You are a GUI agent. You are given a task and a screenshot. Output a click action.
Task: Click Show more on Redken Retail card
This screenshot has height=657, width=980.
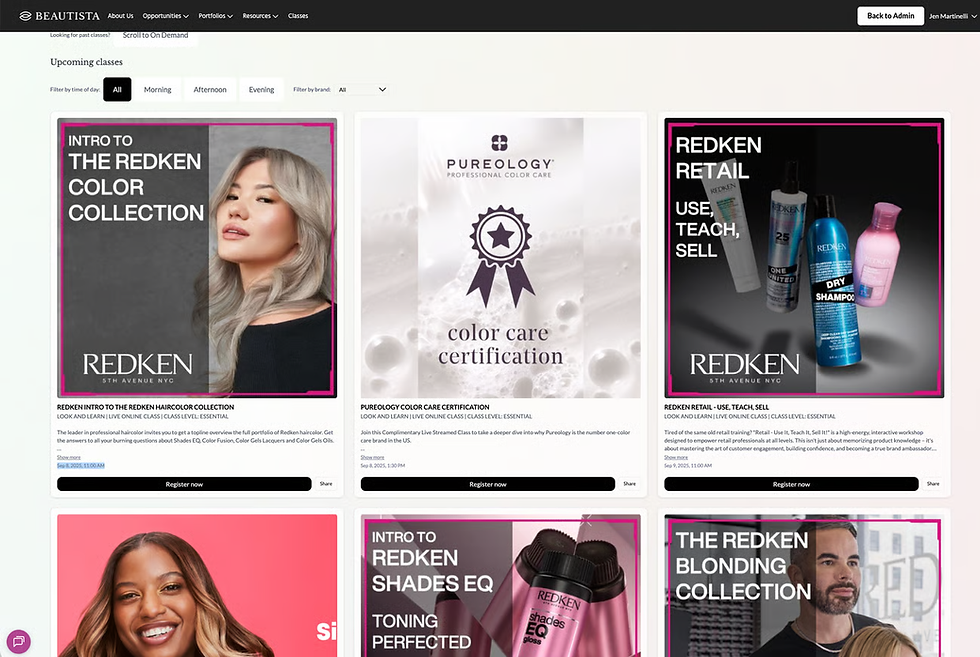click(676, 458)
